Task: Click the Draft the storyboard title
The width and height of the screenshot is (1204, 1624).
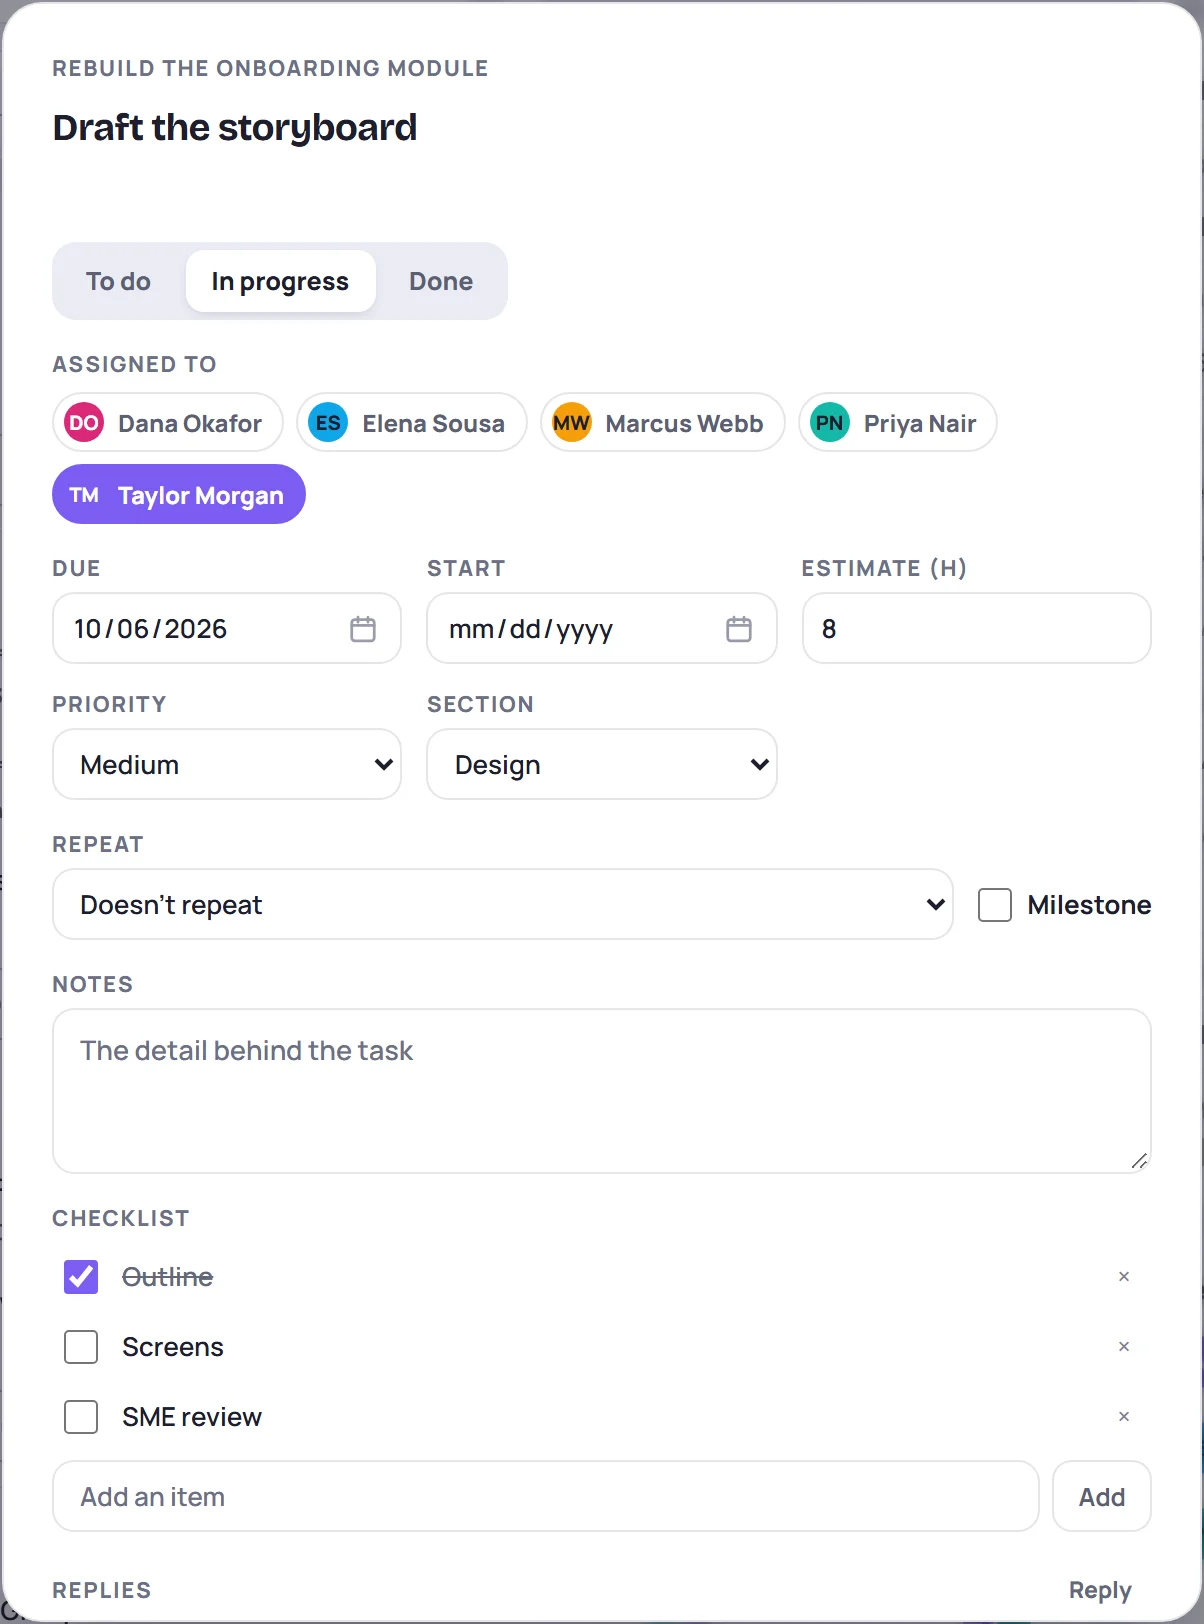Action: (x=235, y=128)
